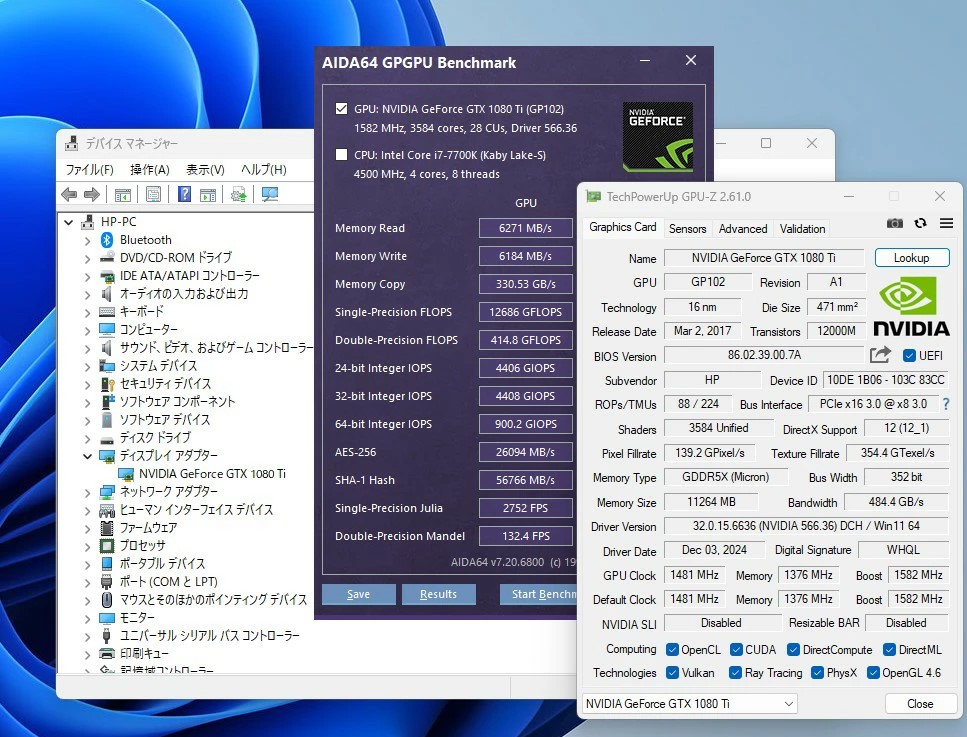Uncheck the GPU NVIDIA GeForce GTX 1080 Ti checkbox
Image resolution: width=967 pixels, height=737 pixels.
(341, 109)
